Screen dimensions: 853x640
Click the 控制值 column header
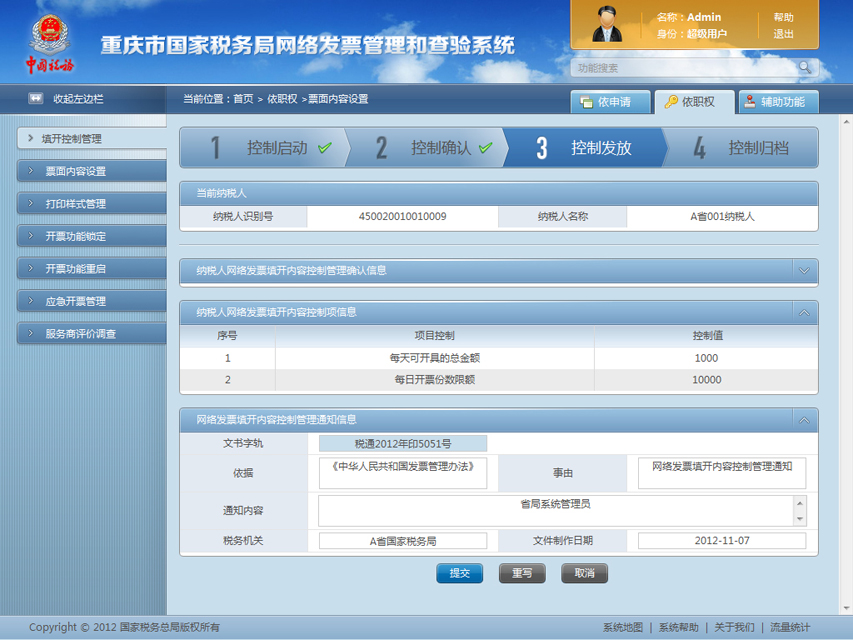click(x=707, y=336)
